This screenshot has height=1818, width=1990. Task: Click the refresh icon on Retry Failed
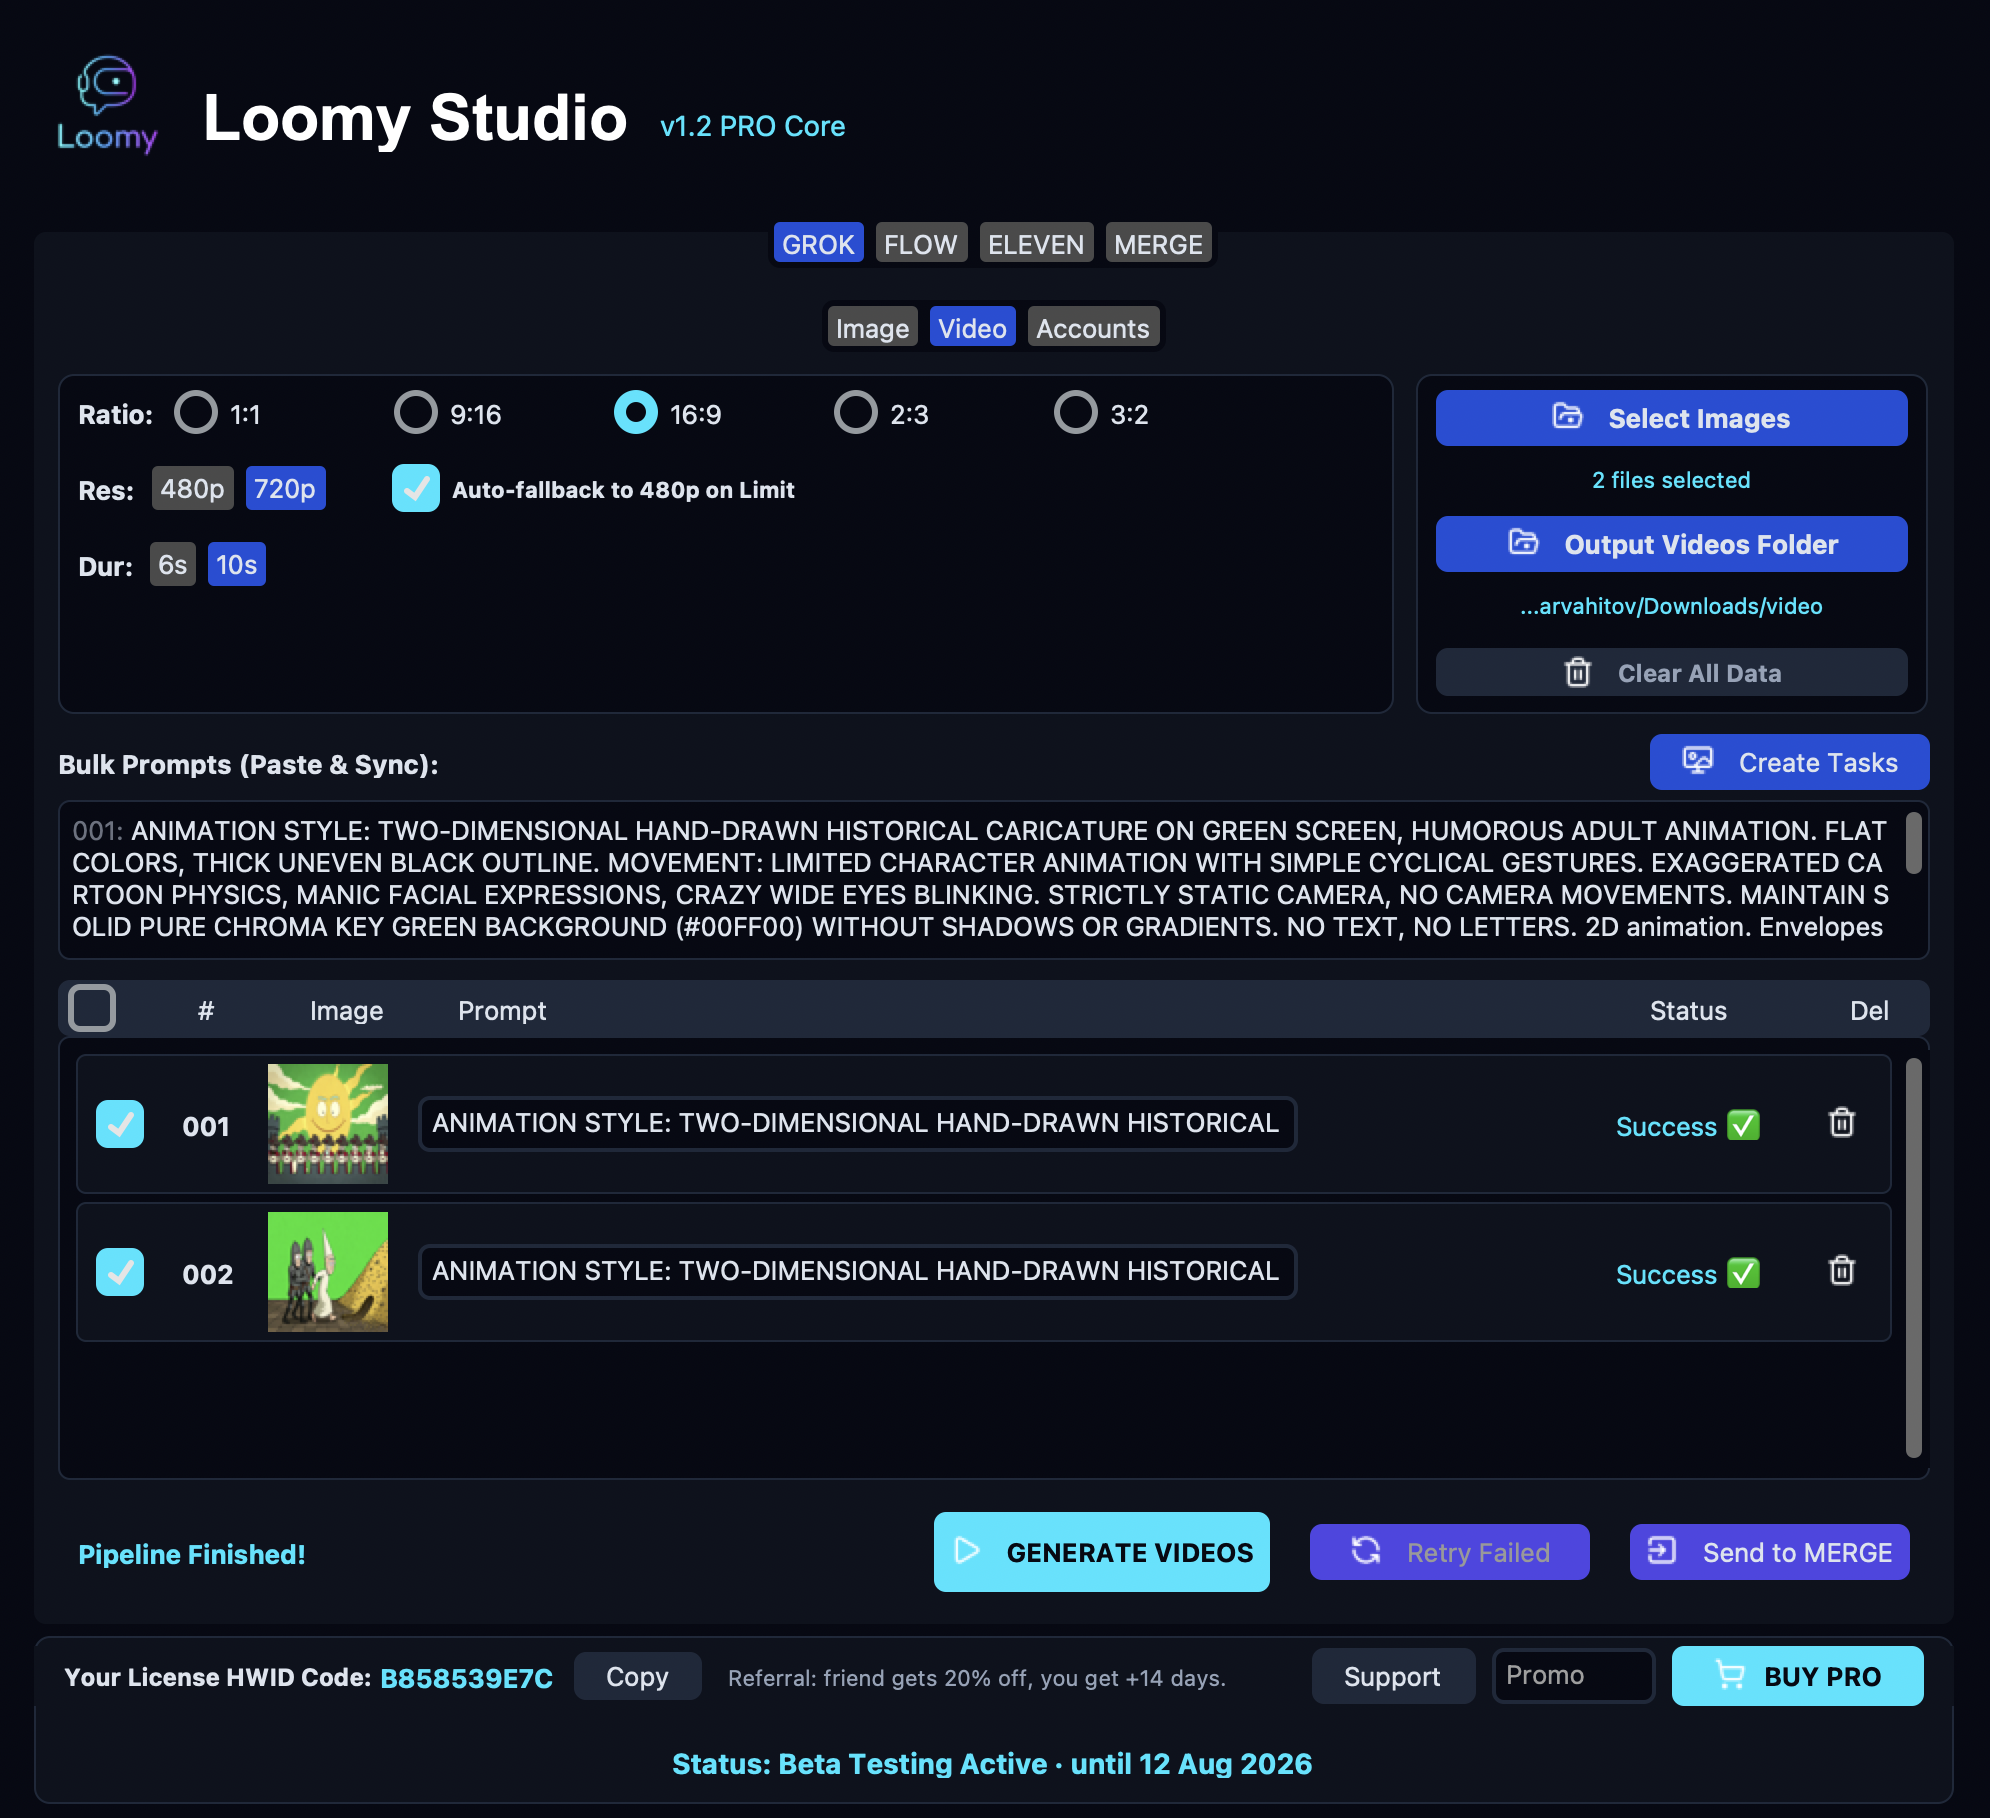tap(1366, 1551)
